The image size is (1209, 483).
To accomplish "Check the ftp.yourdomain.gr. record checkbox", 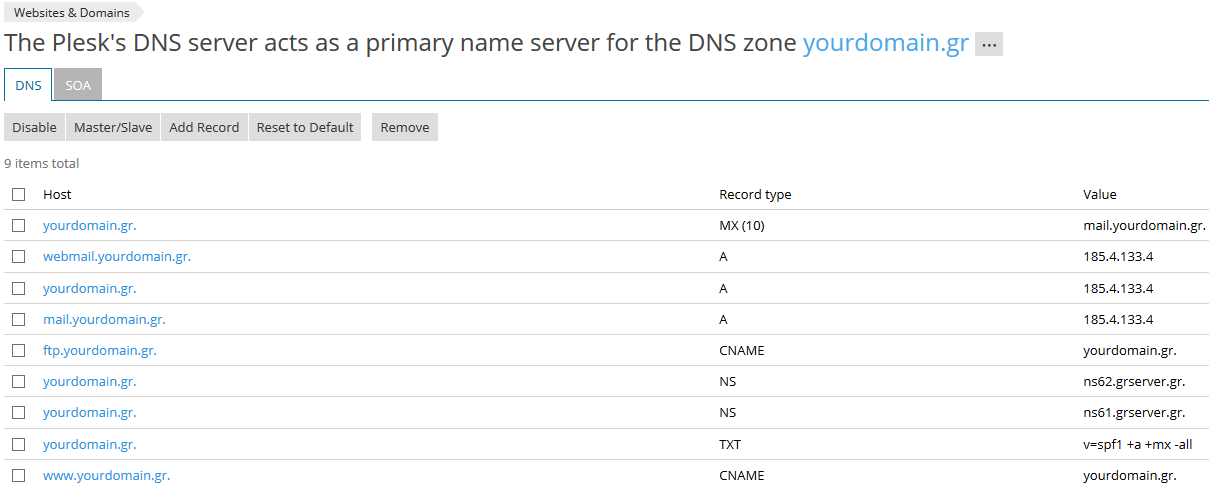I will coord(18,350).
